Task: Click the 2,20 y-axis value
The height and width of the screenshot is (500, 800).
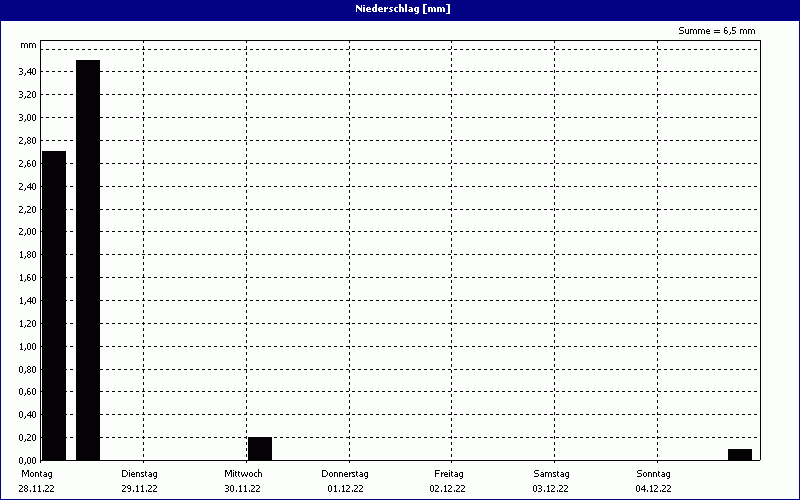Action: coord(27,210)
